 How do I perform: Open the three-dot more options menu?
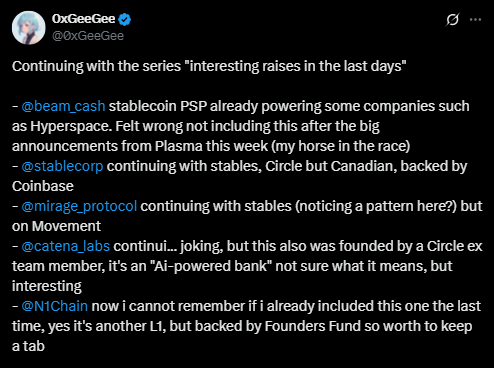[475, 20]
